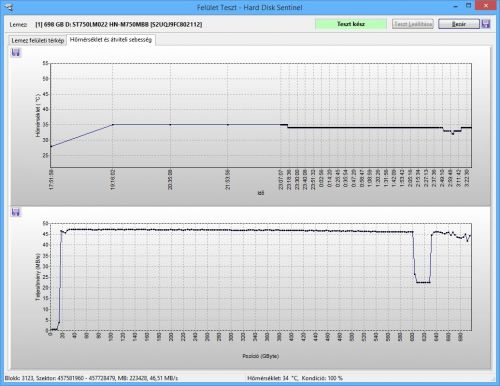Save the temperature chart with its floppy icon
Viewport: 500px width, 386px height.
pos(16,52)
